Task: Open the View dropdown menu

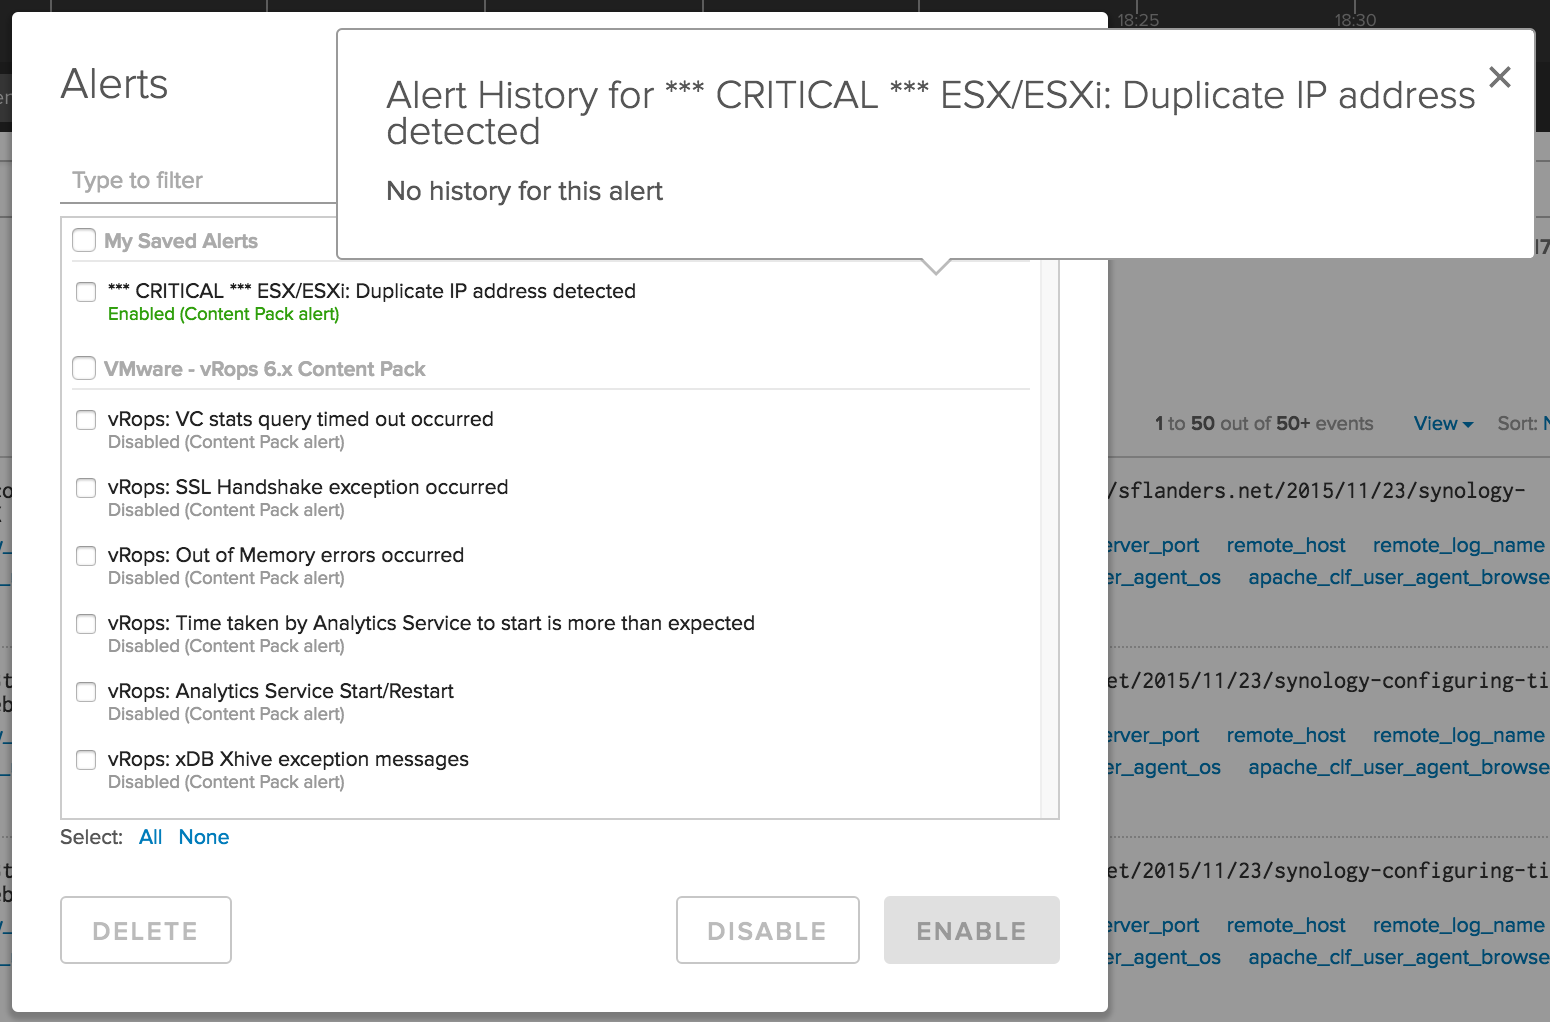Action: point(1443,423)
